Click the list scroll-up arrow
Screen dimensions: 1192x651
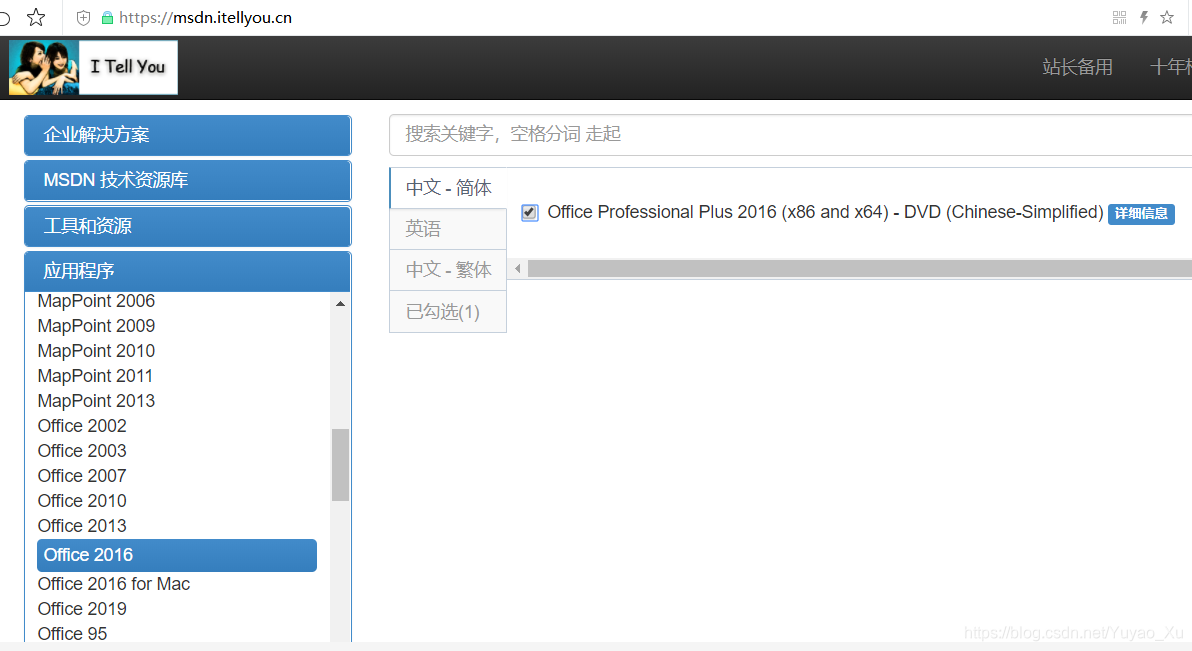tap(341, 303)
